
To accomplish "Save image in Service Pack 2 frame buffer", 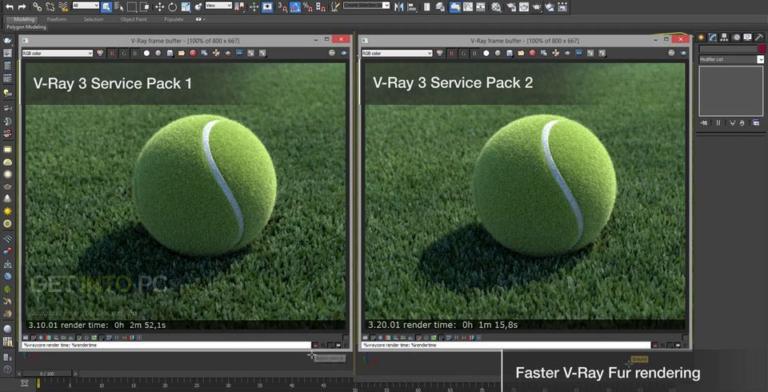I will [x=509, y=53].
